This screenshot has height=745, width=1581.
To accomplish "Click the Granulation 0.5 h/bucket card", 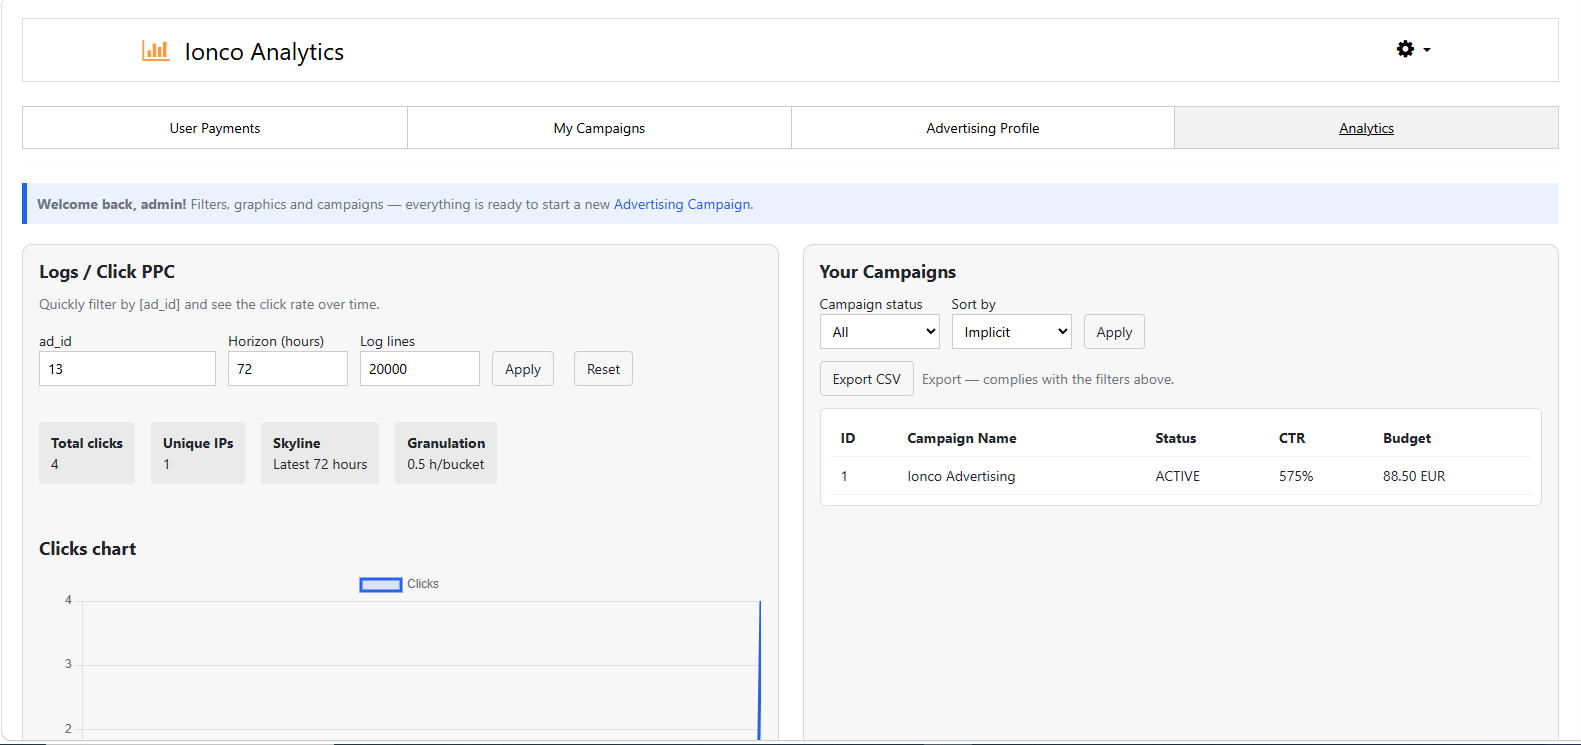I will point(446,453).
